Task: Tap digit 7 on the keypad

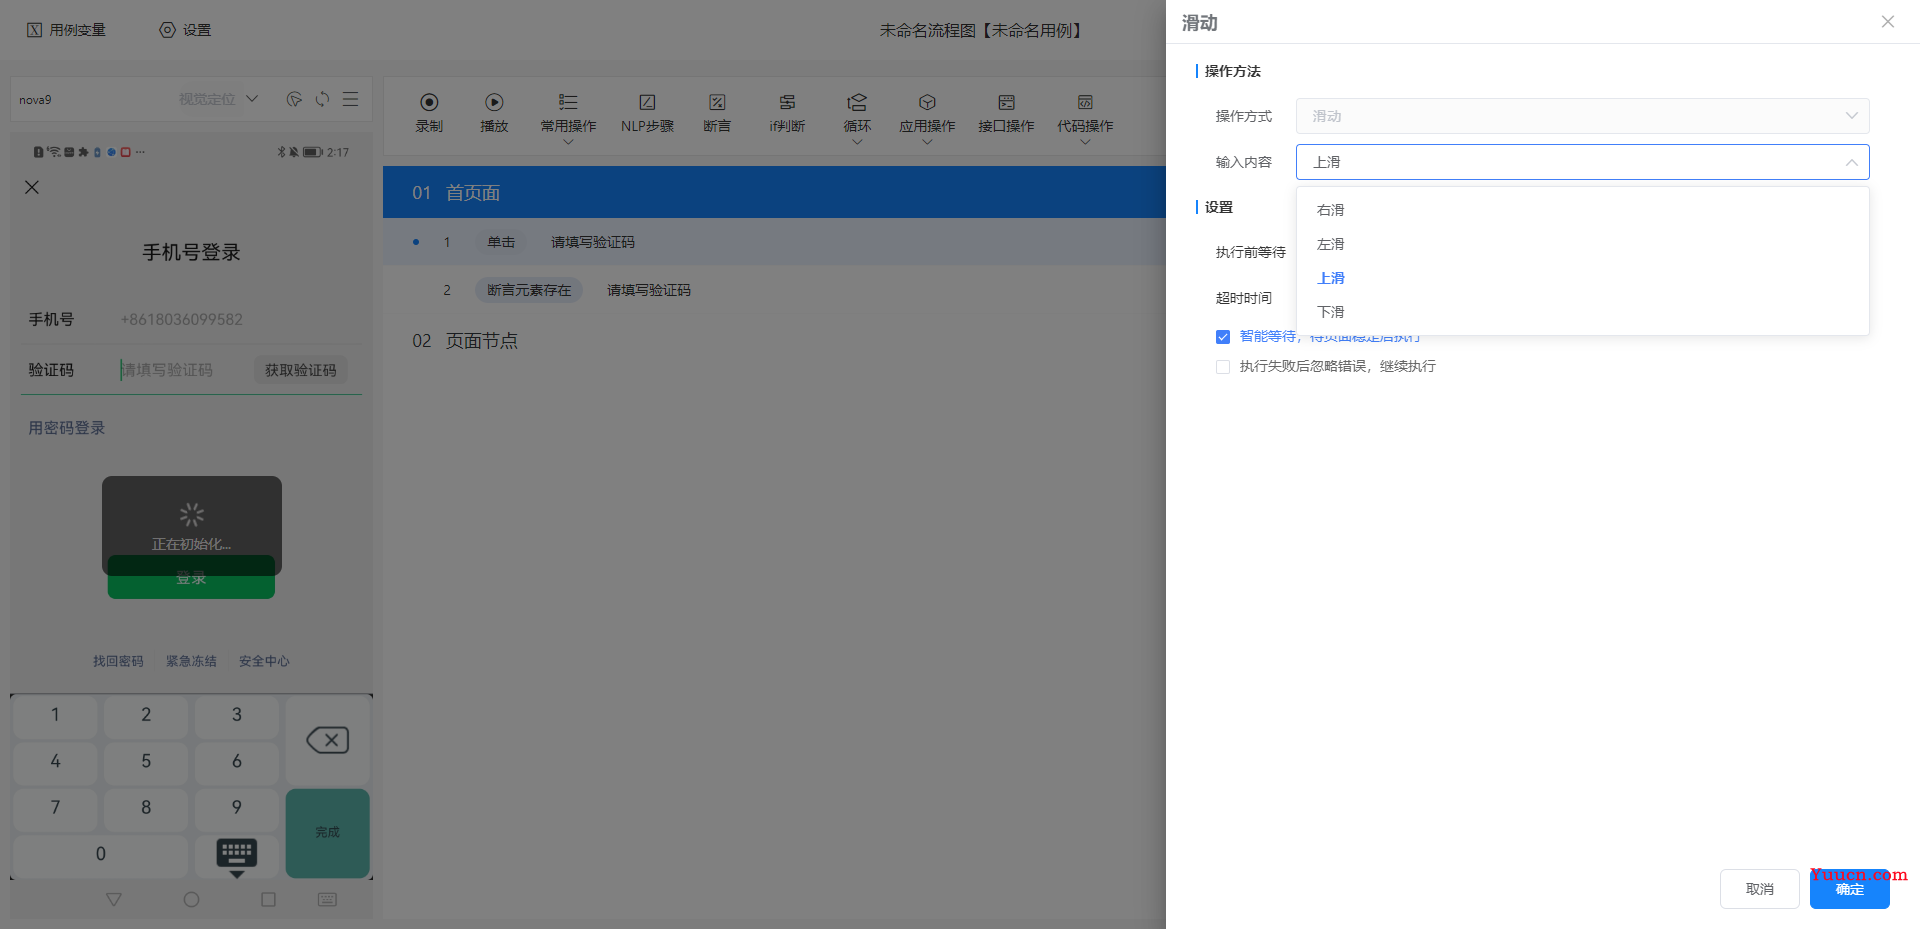Action: click(x=55, y=807)
